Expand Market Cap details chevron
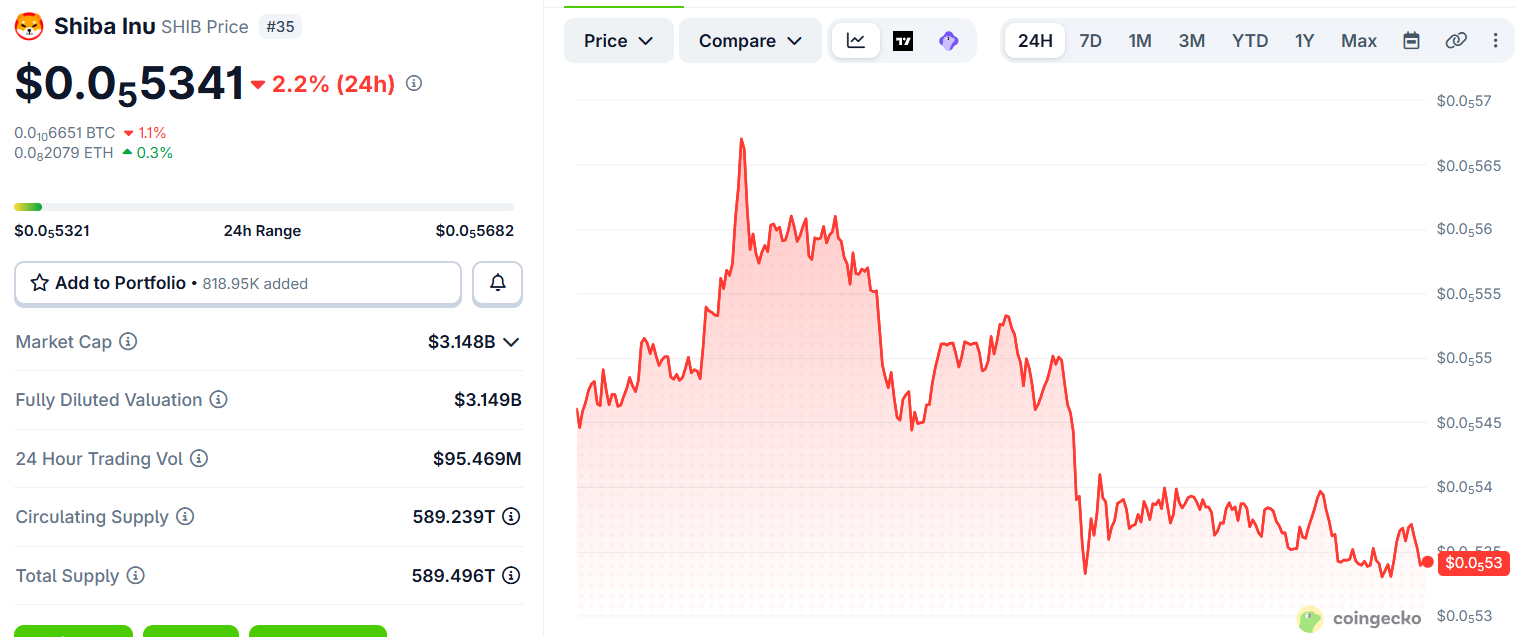The image size is (1522, 637). click(x=511, y=342)
